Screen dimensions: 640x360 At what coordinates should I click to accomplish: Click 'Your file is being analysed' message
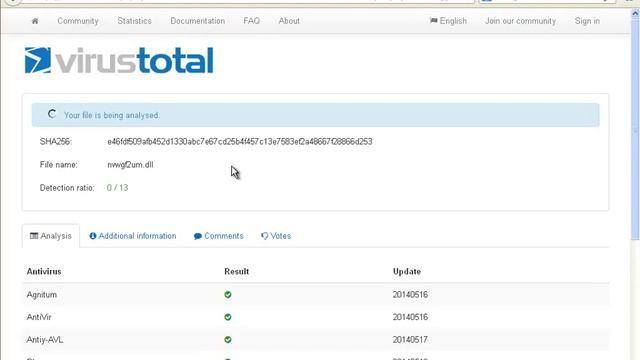tap(112, 116)
